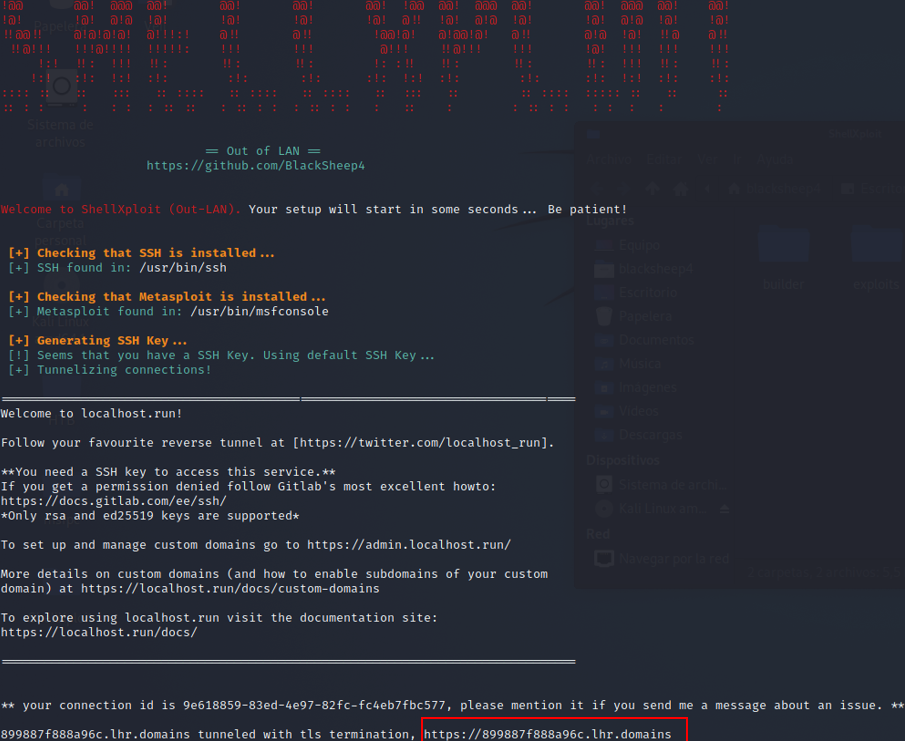This screenshot has width=905, height=741.
Task: Open Descargas from the Lugares sidebar
Action: 650,434
